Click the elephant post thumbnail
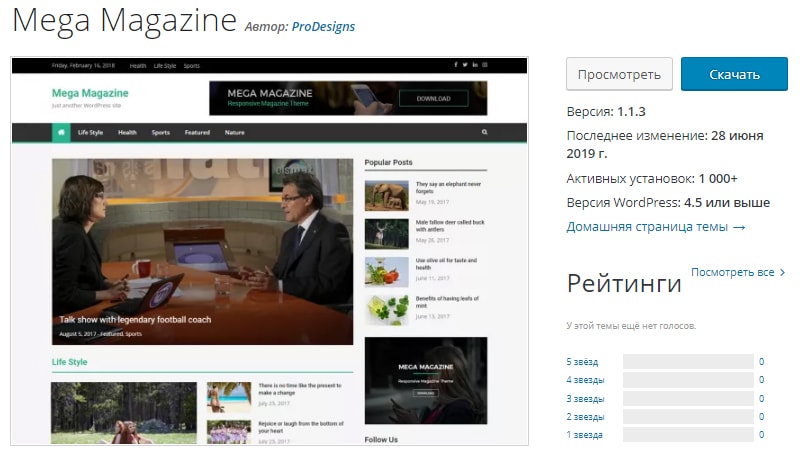 click(x=386, y=195)
